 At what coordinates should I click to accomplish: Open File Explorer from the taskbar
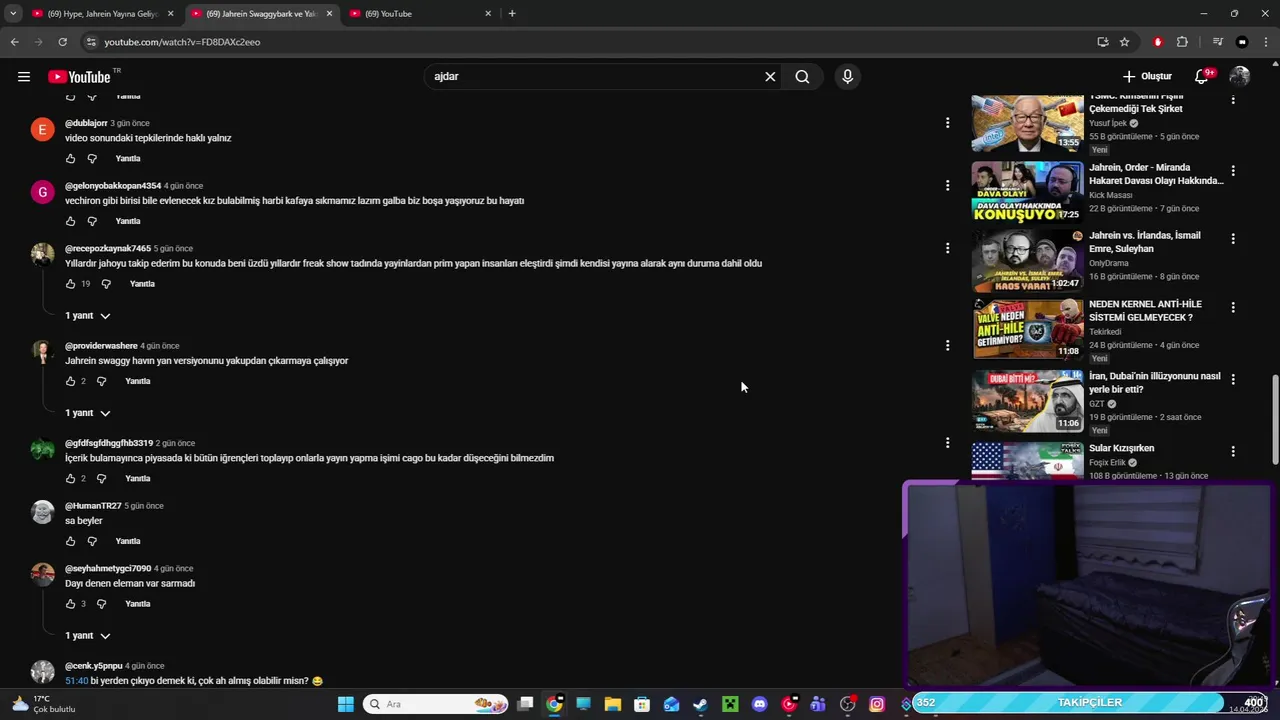613,704
